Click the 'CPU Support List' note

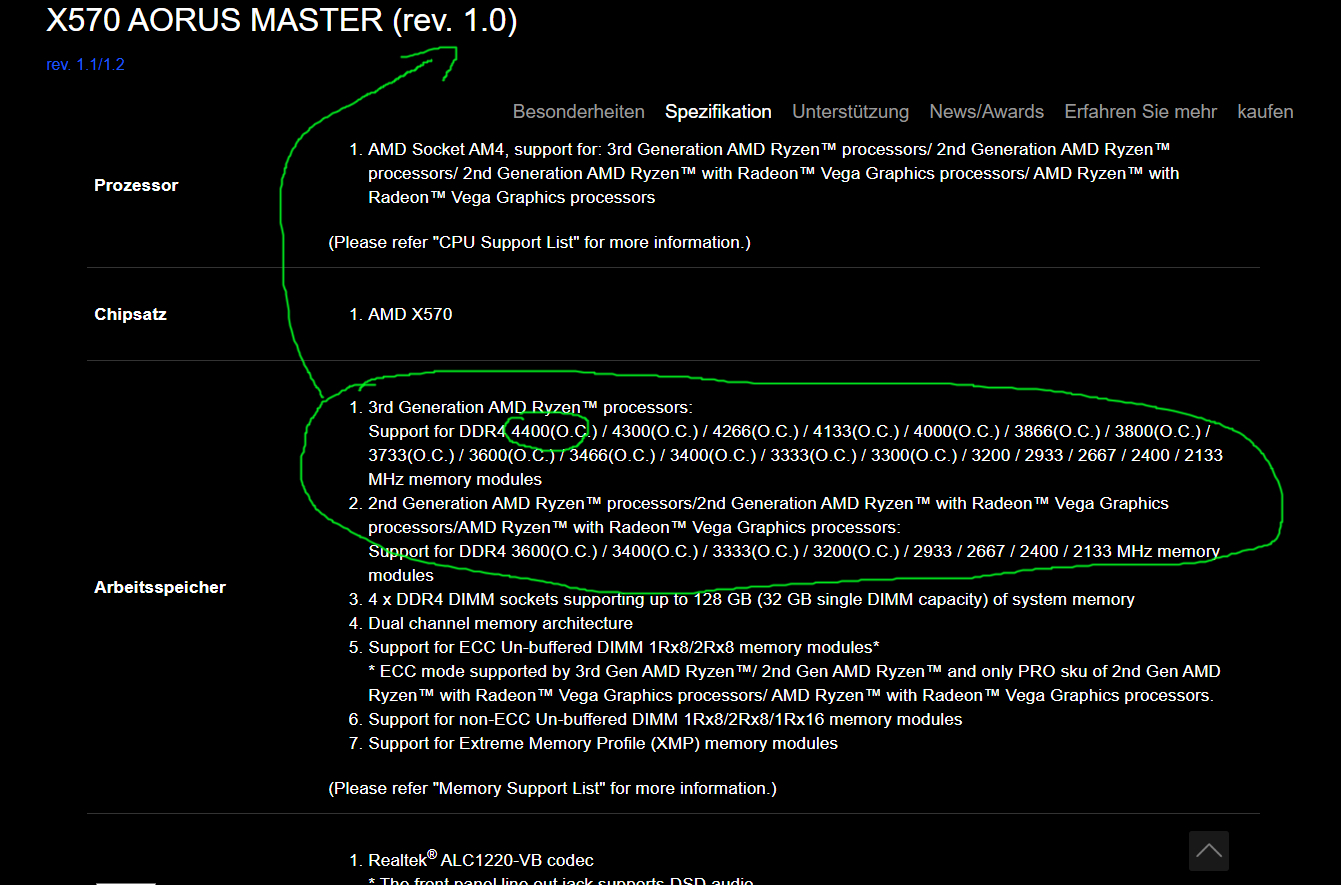click(x=539, y=242)
